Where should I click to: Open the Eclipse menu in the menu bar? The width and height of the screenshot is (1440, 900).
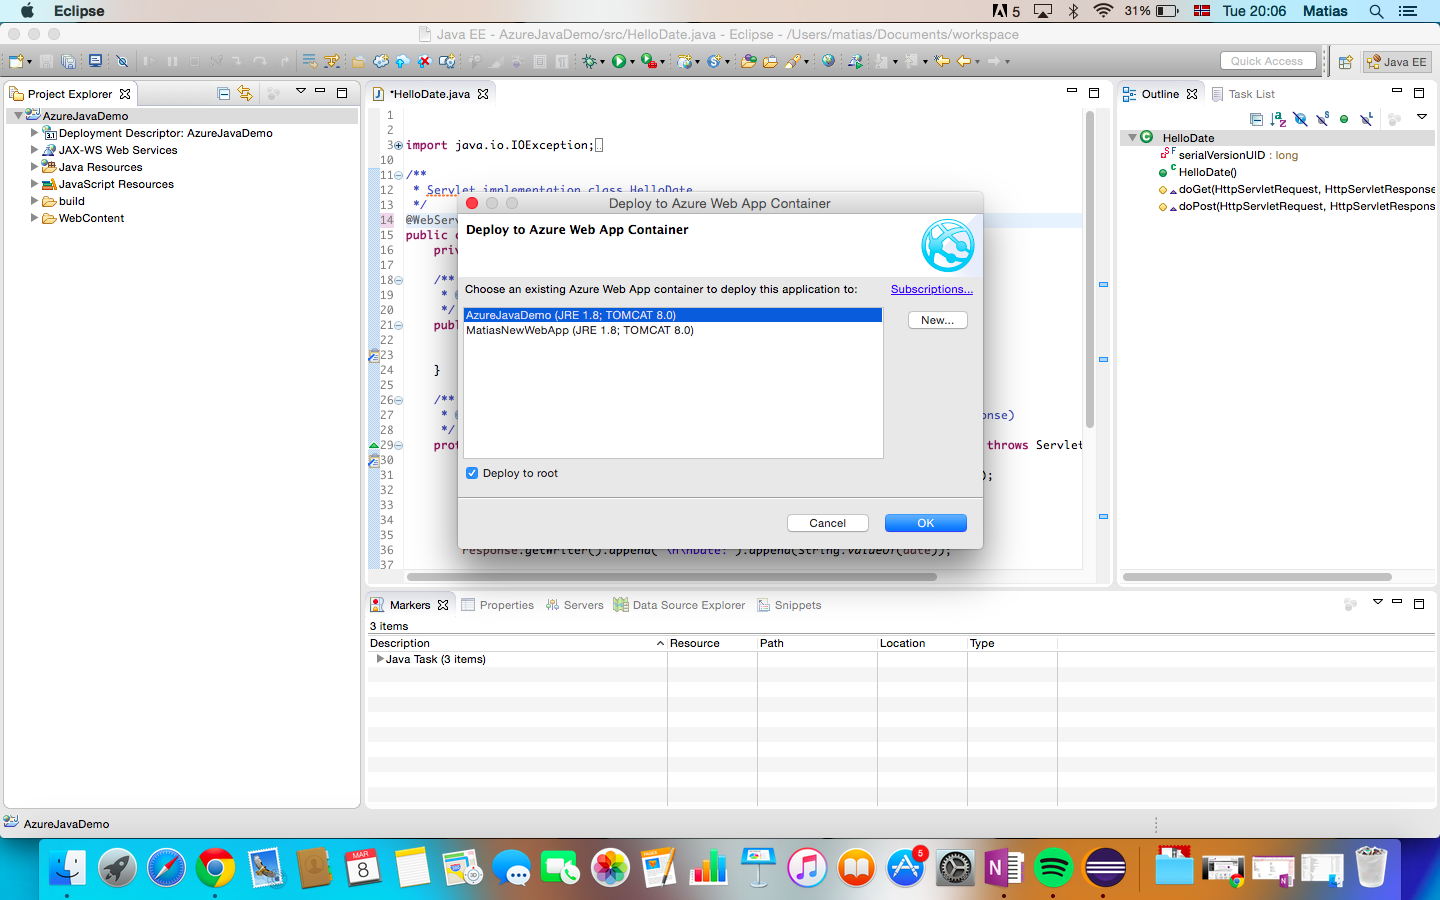[79, 11]
